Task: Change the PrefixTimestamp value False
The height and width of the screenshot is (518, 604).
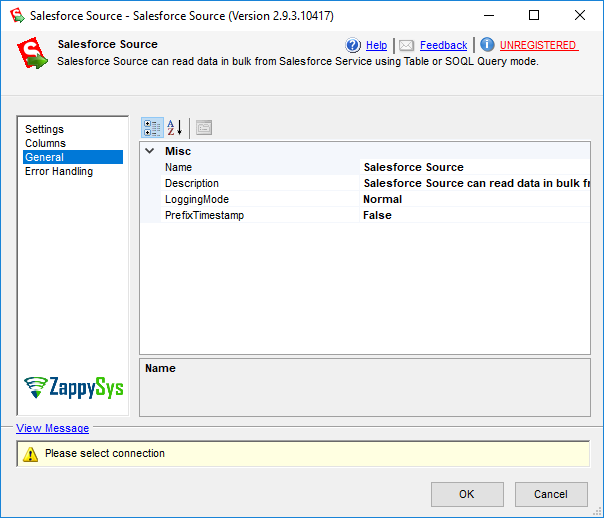Action: coord(475,215)
